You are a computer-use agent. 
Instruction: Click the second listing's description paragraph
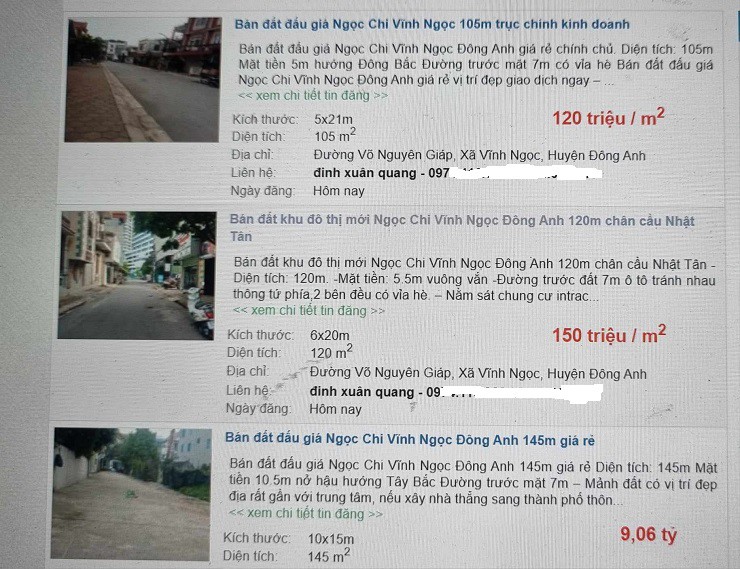coord(474,279)
